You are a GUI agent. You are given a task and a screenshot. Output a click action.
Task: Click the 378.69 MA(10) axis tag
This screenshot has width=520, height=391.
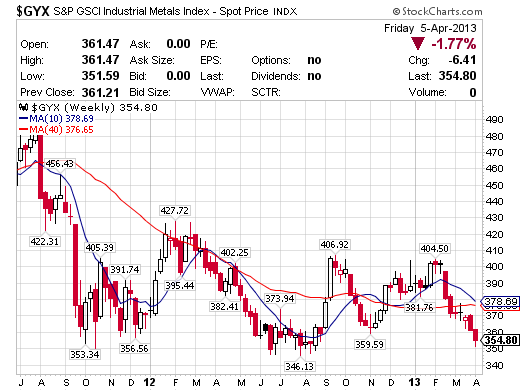(x=500, y=302)
